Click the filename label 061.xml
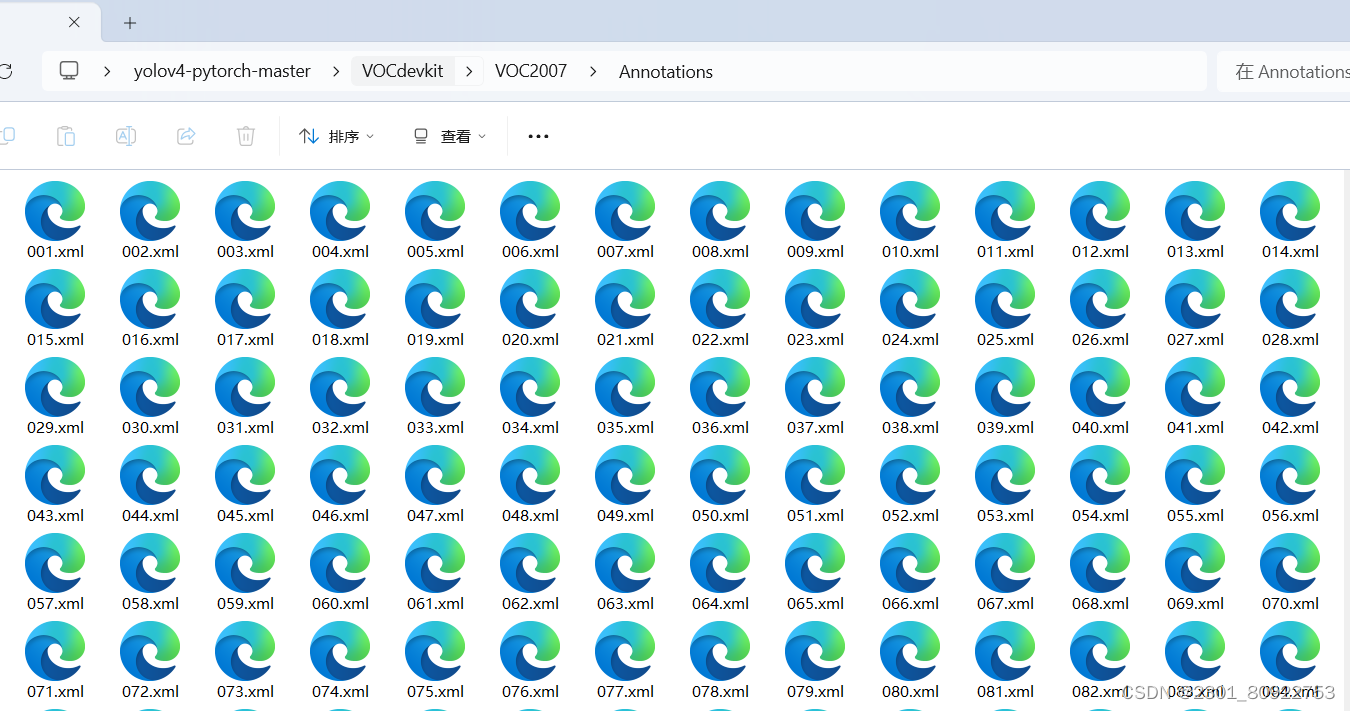The height and width of the screenshot is (711, 1350). coord(435,604)
